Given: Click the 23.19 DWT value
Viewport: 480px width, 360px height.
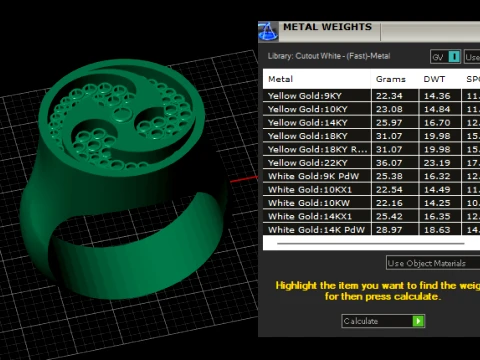Looking at the screenshot, I should pyautogui.click(x=437, y=163).
